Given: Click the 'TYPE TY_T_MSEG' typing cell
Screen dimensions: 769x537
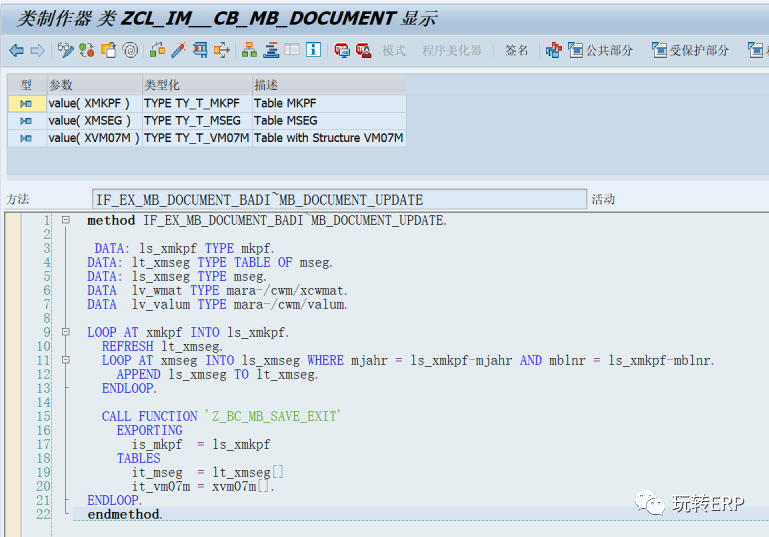Looking at the screenshot, I should [197, 121].
